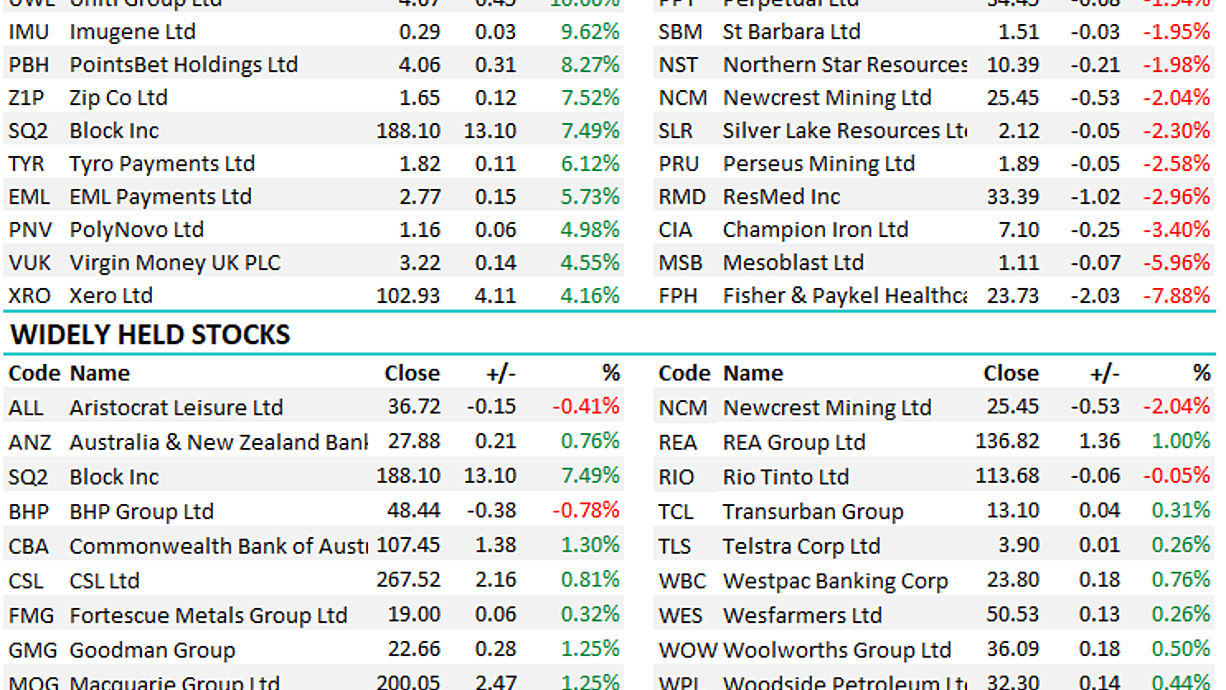Select Tyro Payments Ltd name cell
Viewport: 1226px width, 690px height.
(162, 164)
